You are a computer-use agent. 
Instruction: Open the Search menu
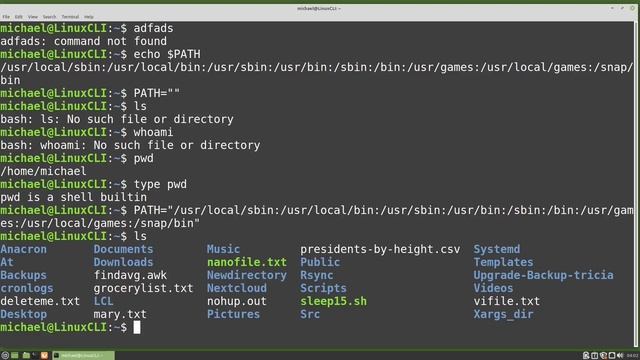coord(49,17)
